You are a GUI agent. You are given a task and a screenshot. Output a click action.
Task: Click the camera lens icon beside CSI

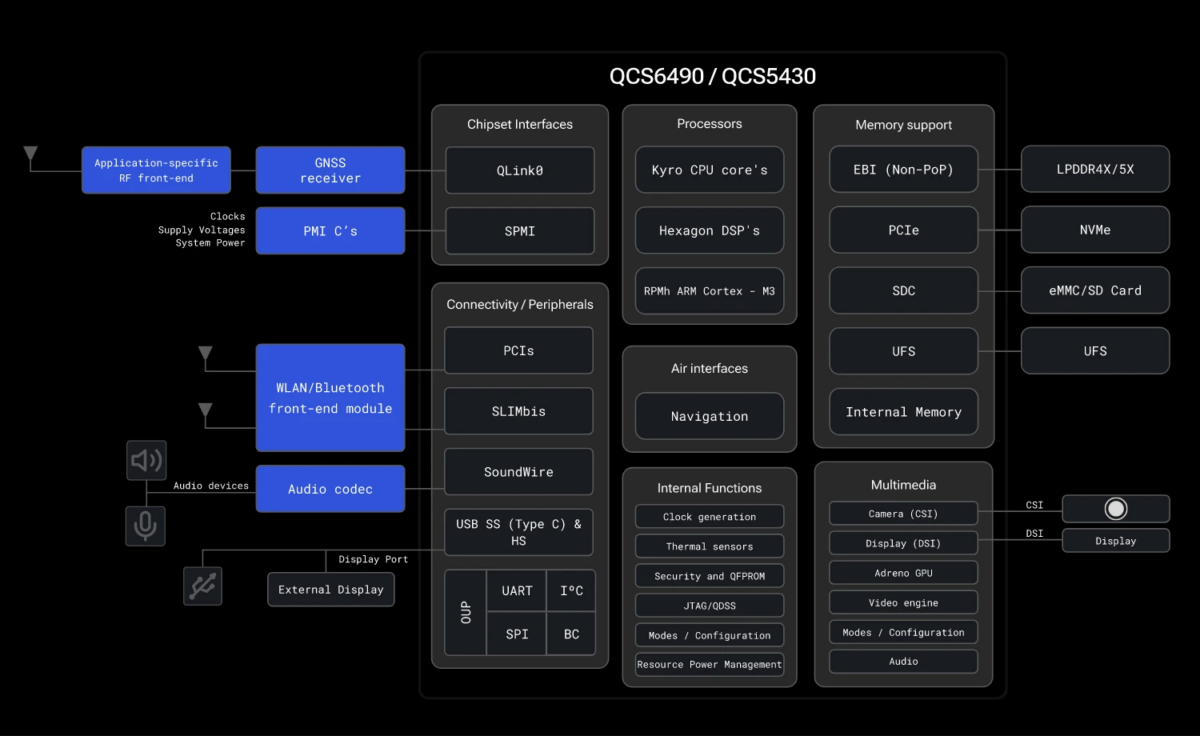[x=1116, y=508]
